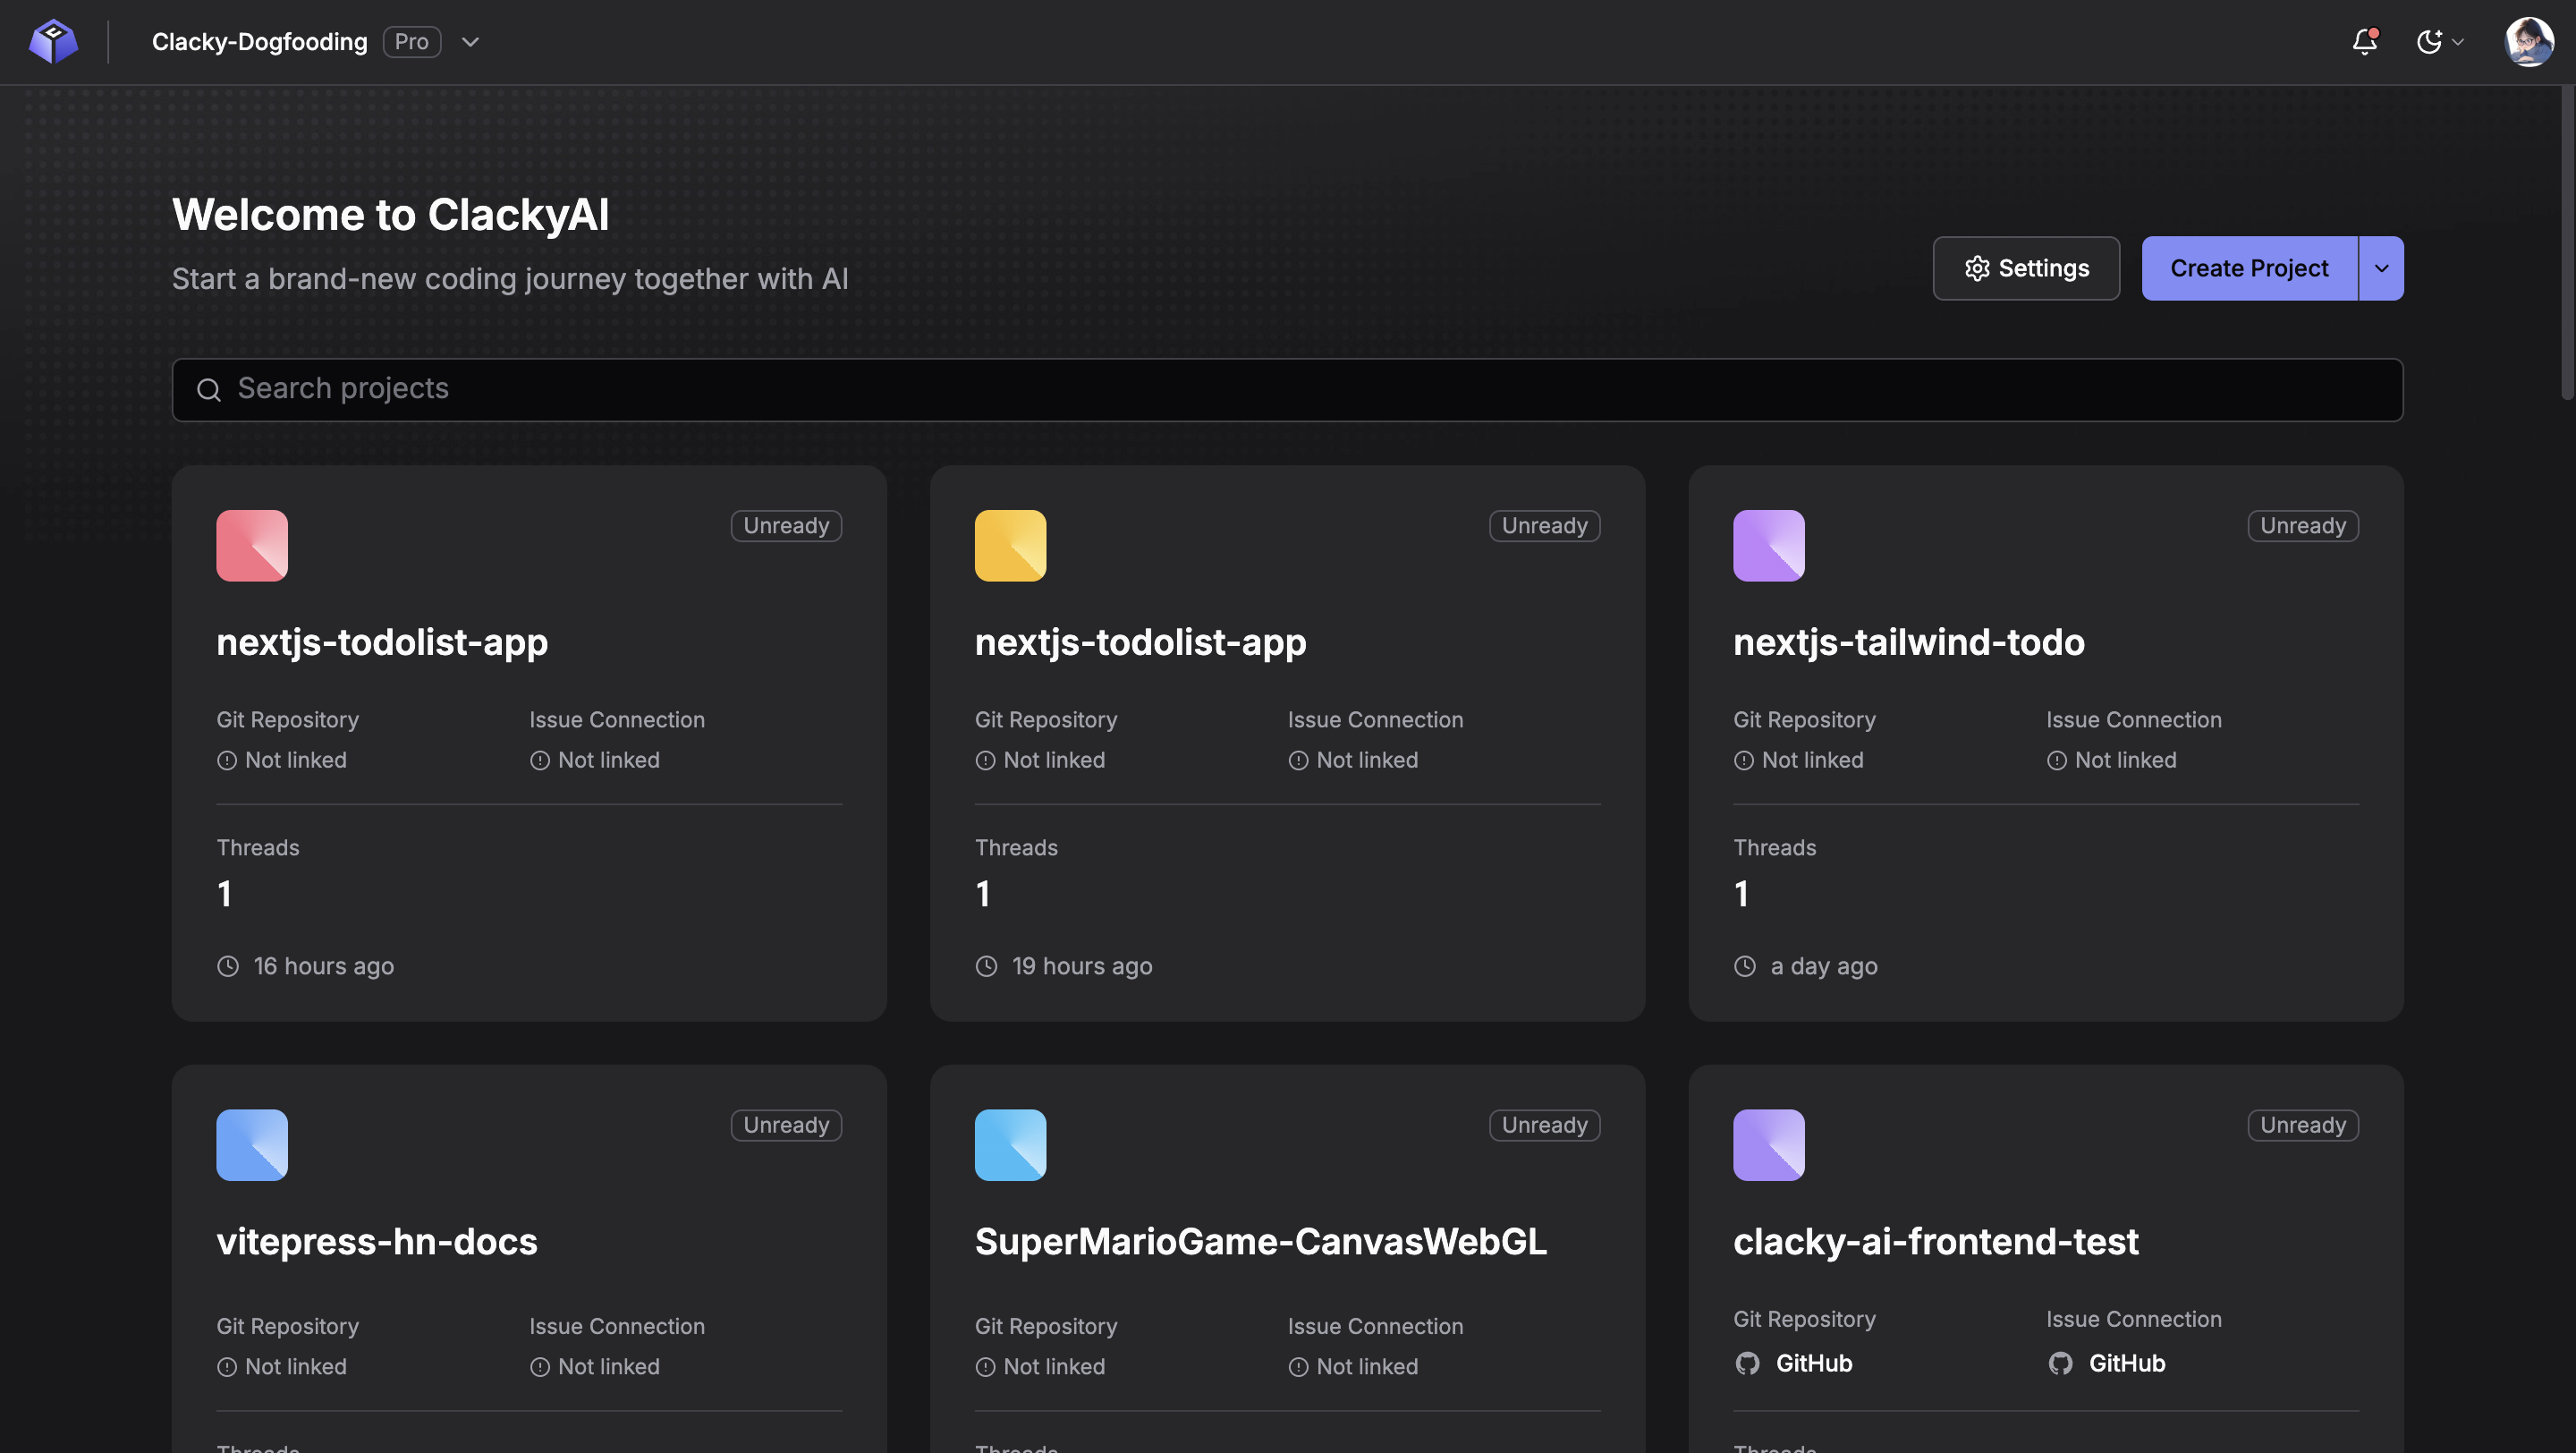Click Git Repository Not linked on nextjs-tailwind-todo

pyautogui.click(x=1798, y=760)
